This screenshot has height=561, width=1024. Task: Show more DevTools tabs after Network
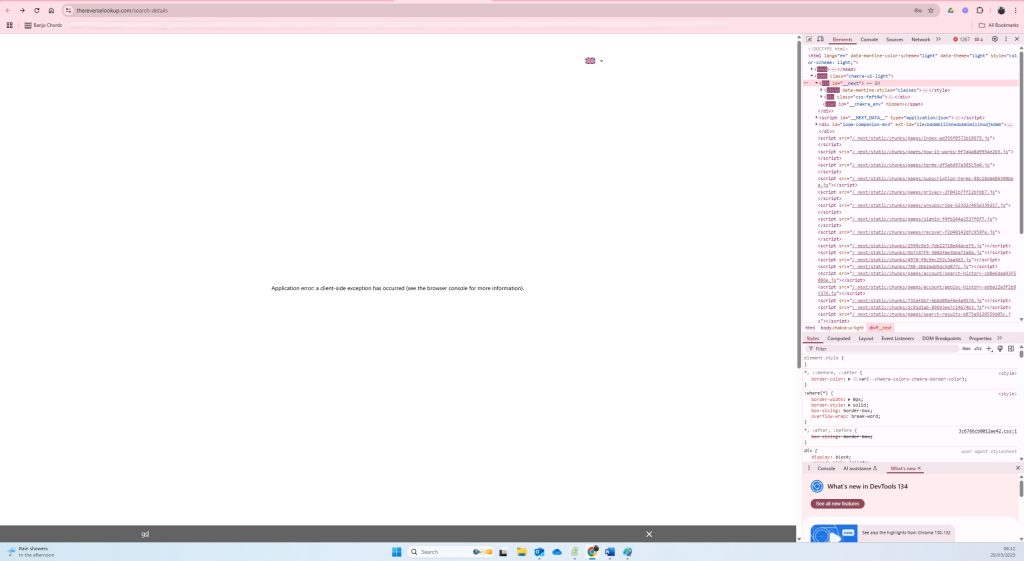click(938, 39)
